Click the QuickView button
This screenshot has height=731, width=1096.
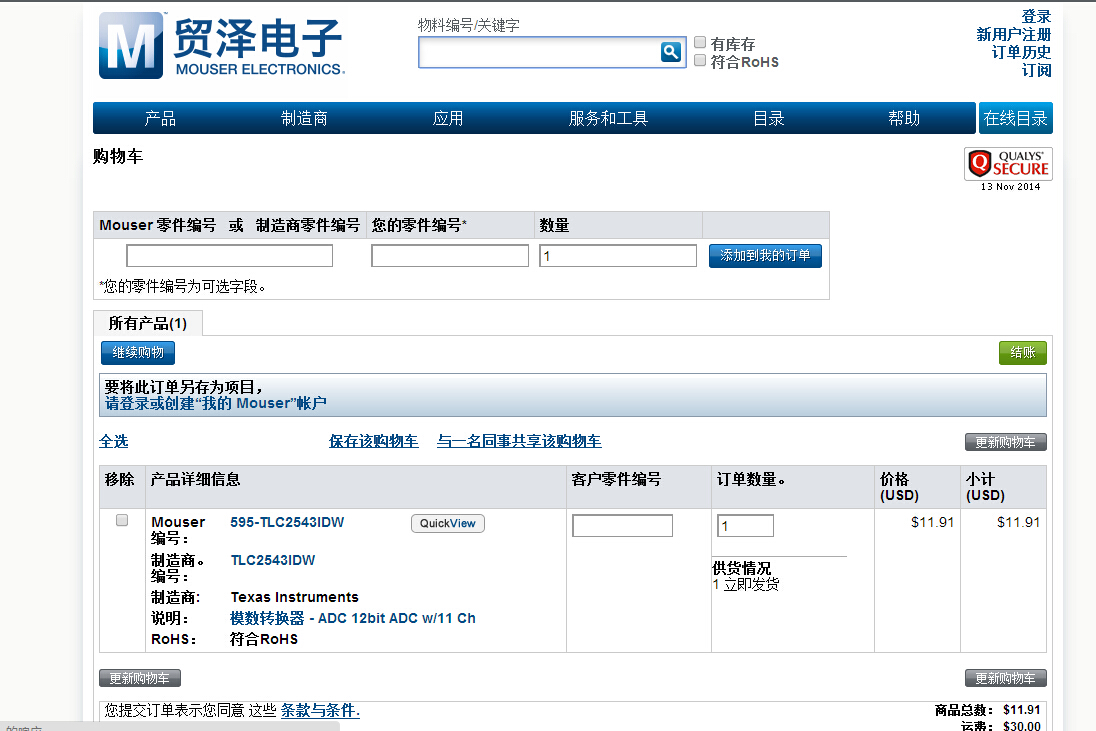click(447, 523)
